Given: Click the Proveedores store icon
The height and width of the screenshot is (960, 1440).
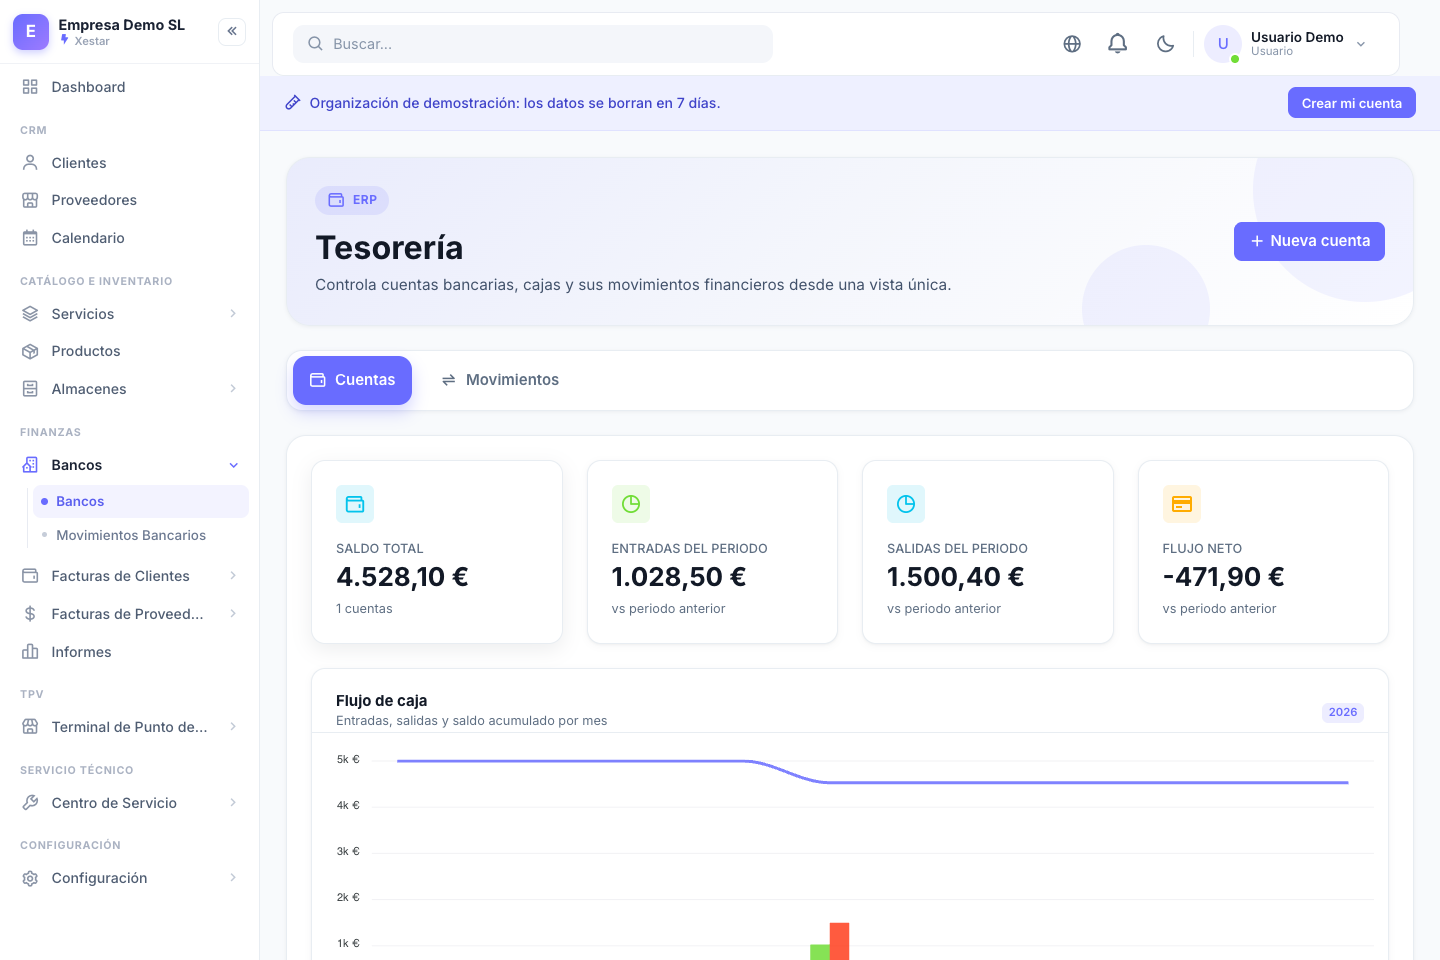Looking at the screenshot, I should (30, 200).
